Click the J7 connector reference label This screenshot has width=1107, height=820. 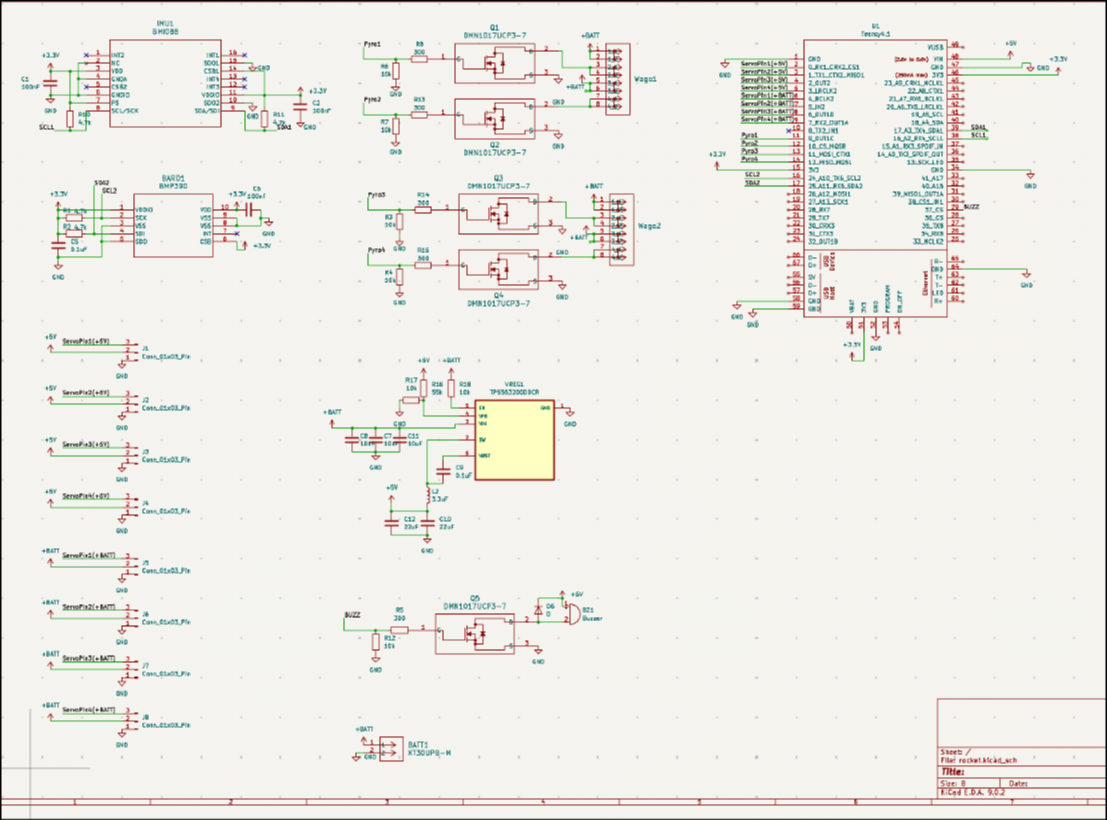click(x=145, y=665)
